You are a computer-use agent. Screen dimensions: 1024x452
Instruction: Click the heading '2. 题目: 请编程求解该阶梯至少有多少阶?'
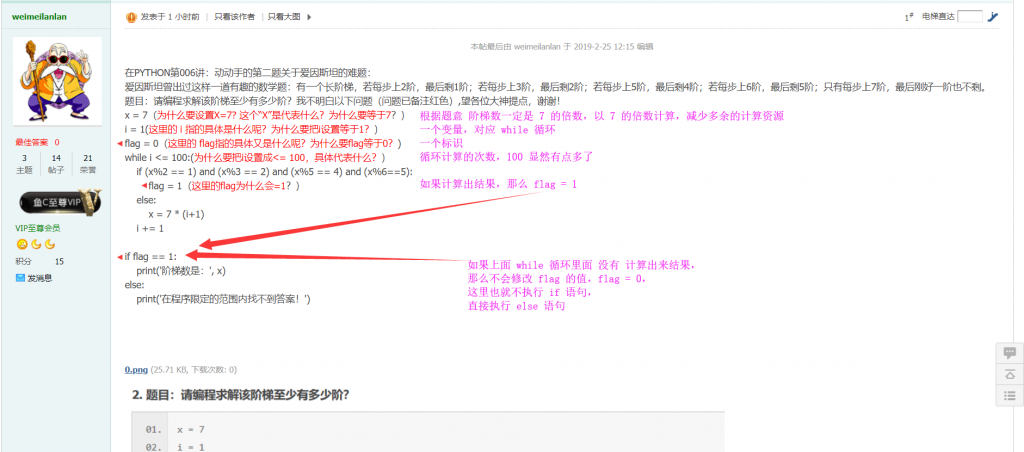pyautogui.click(x=240, y=395)
